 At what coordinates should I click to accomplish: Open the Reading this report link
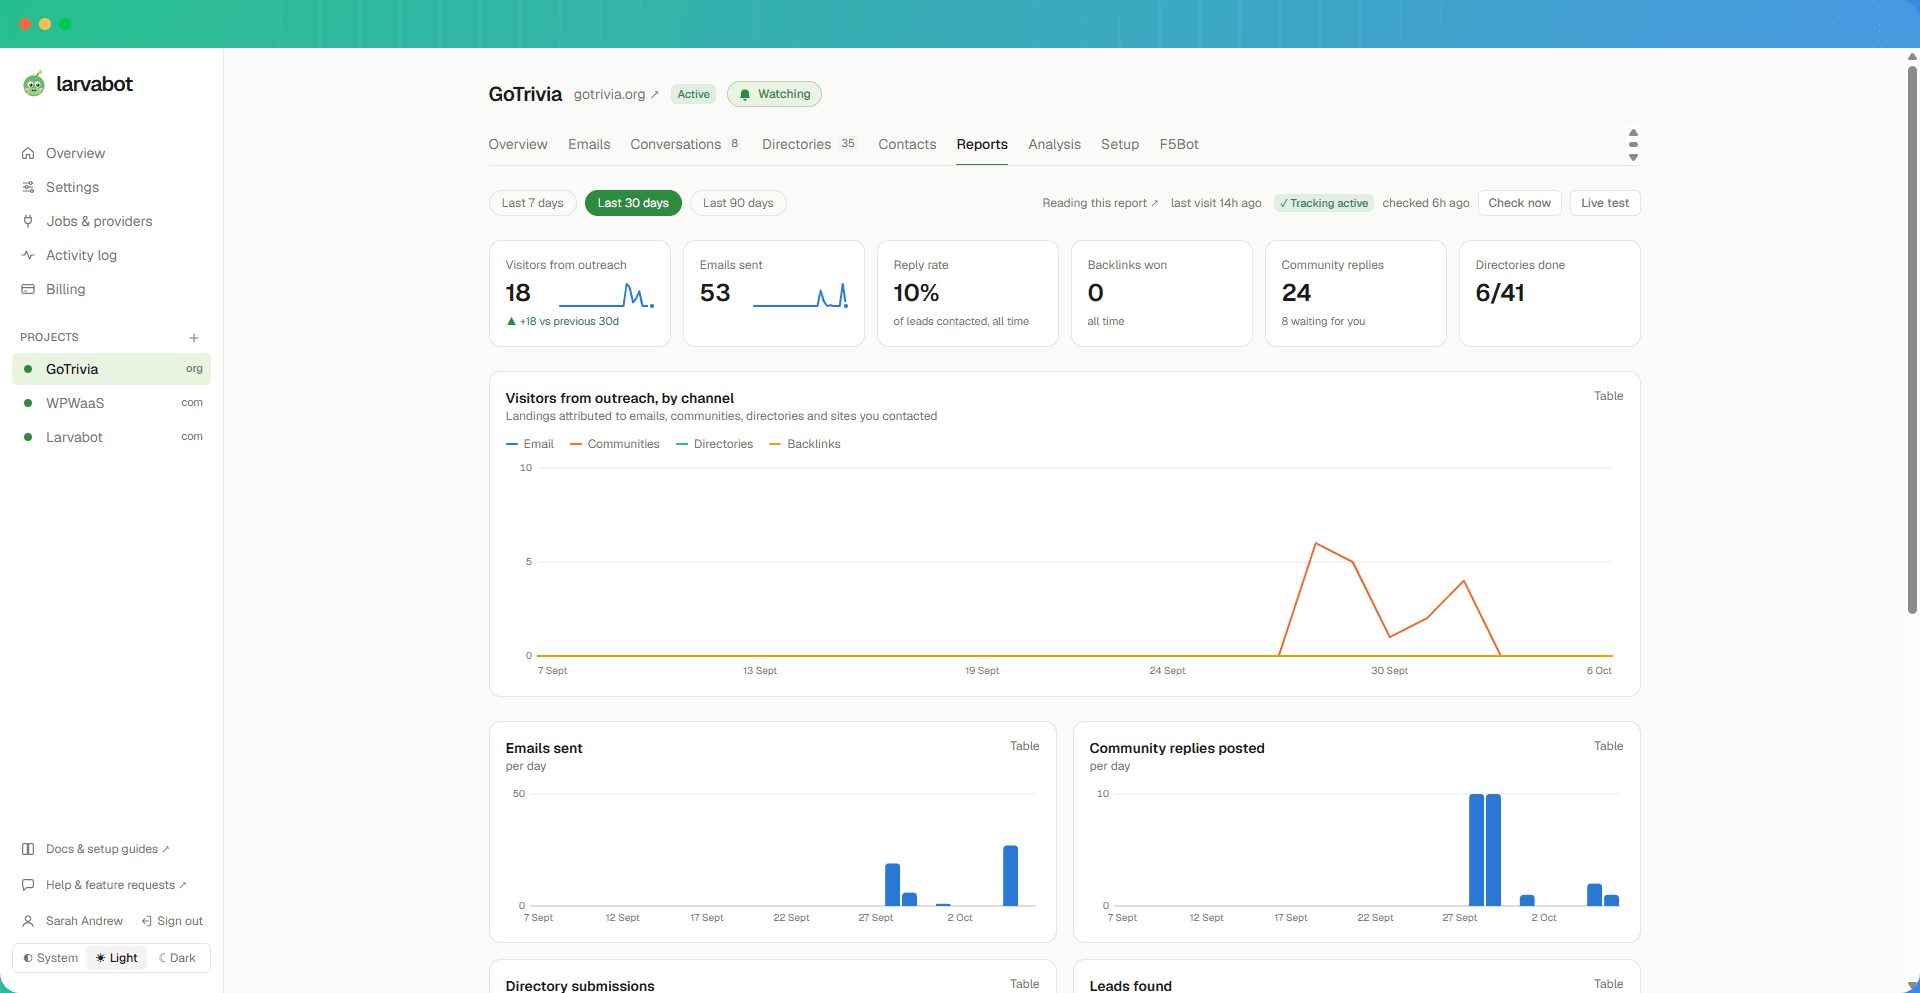click(1100, 203)
